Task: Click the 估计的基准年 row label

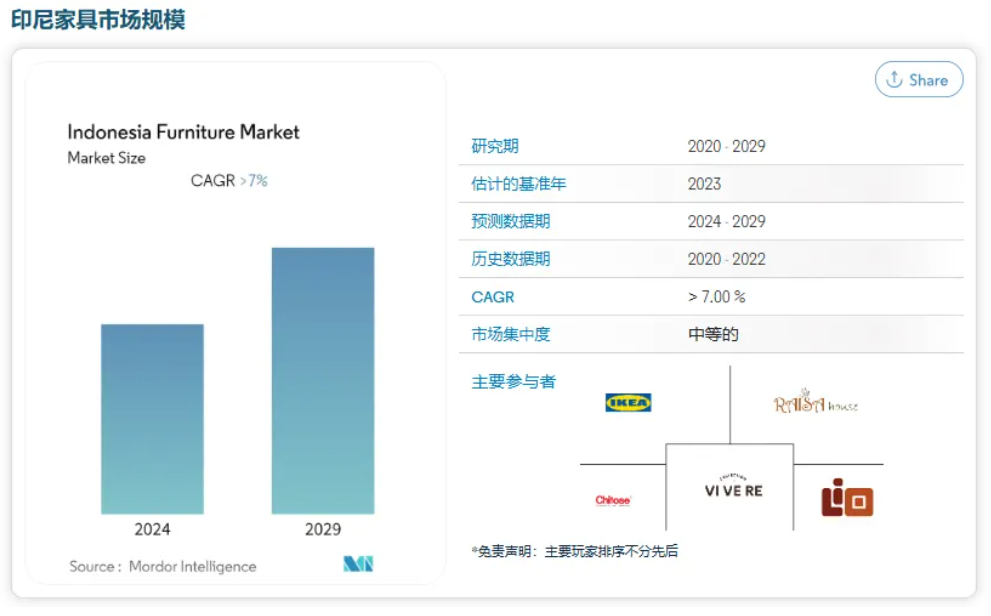Action: (519, 184)
